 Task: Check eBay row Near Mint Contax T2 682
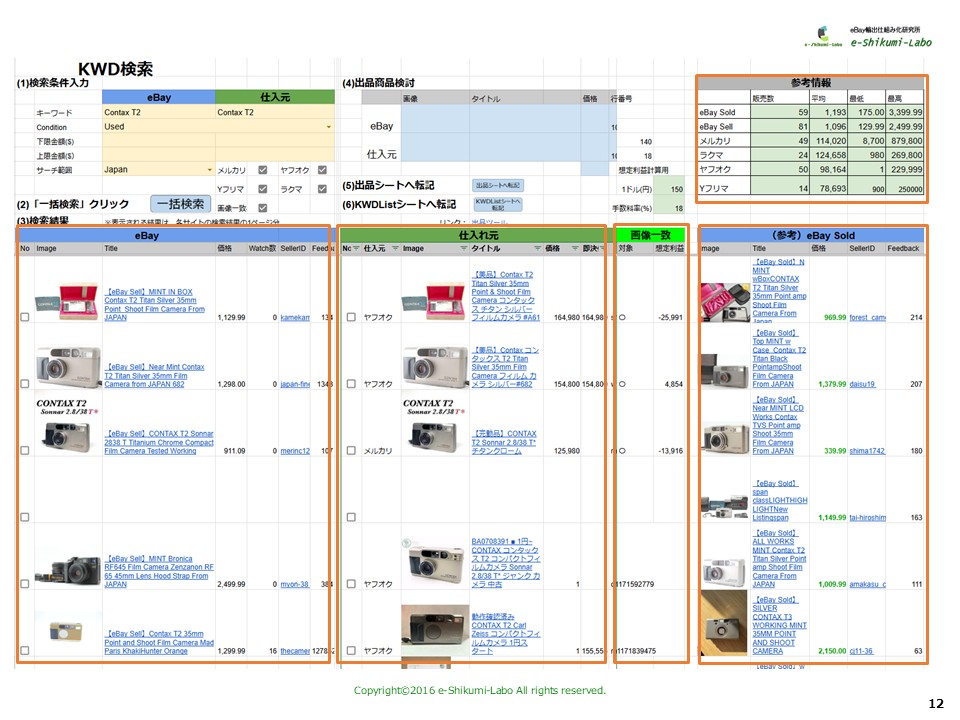tap(24, 384)
